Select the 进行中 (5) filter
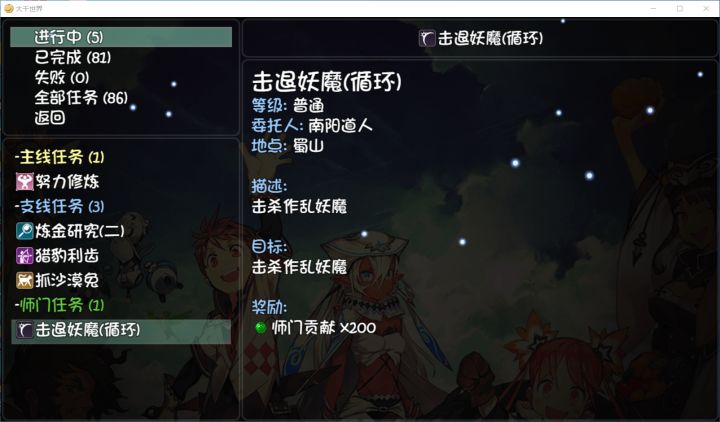The height and width of the screenshot is (422, 720). coord(121,37)
